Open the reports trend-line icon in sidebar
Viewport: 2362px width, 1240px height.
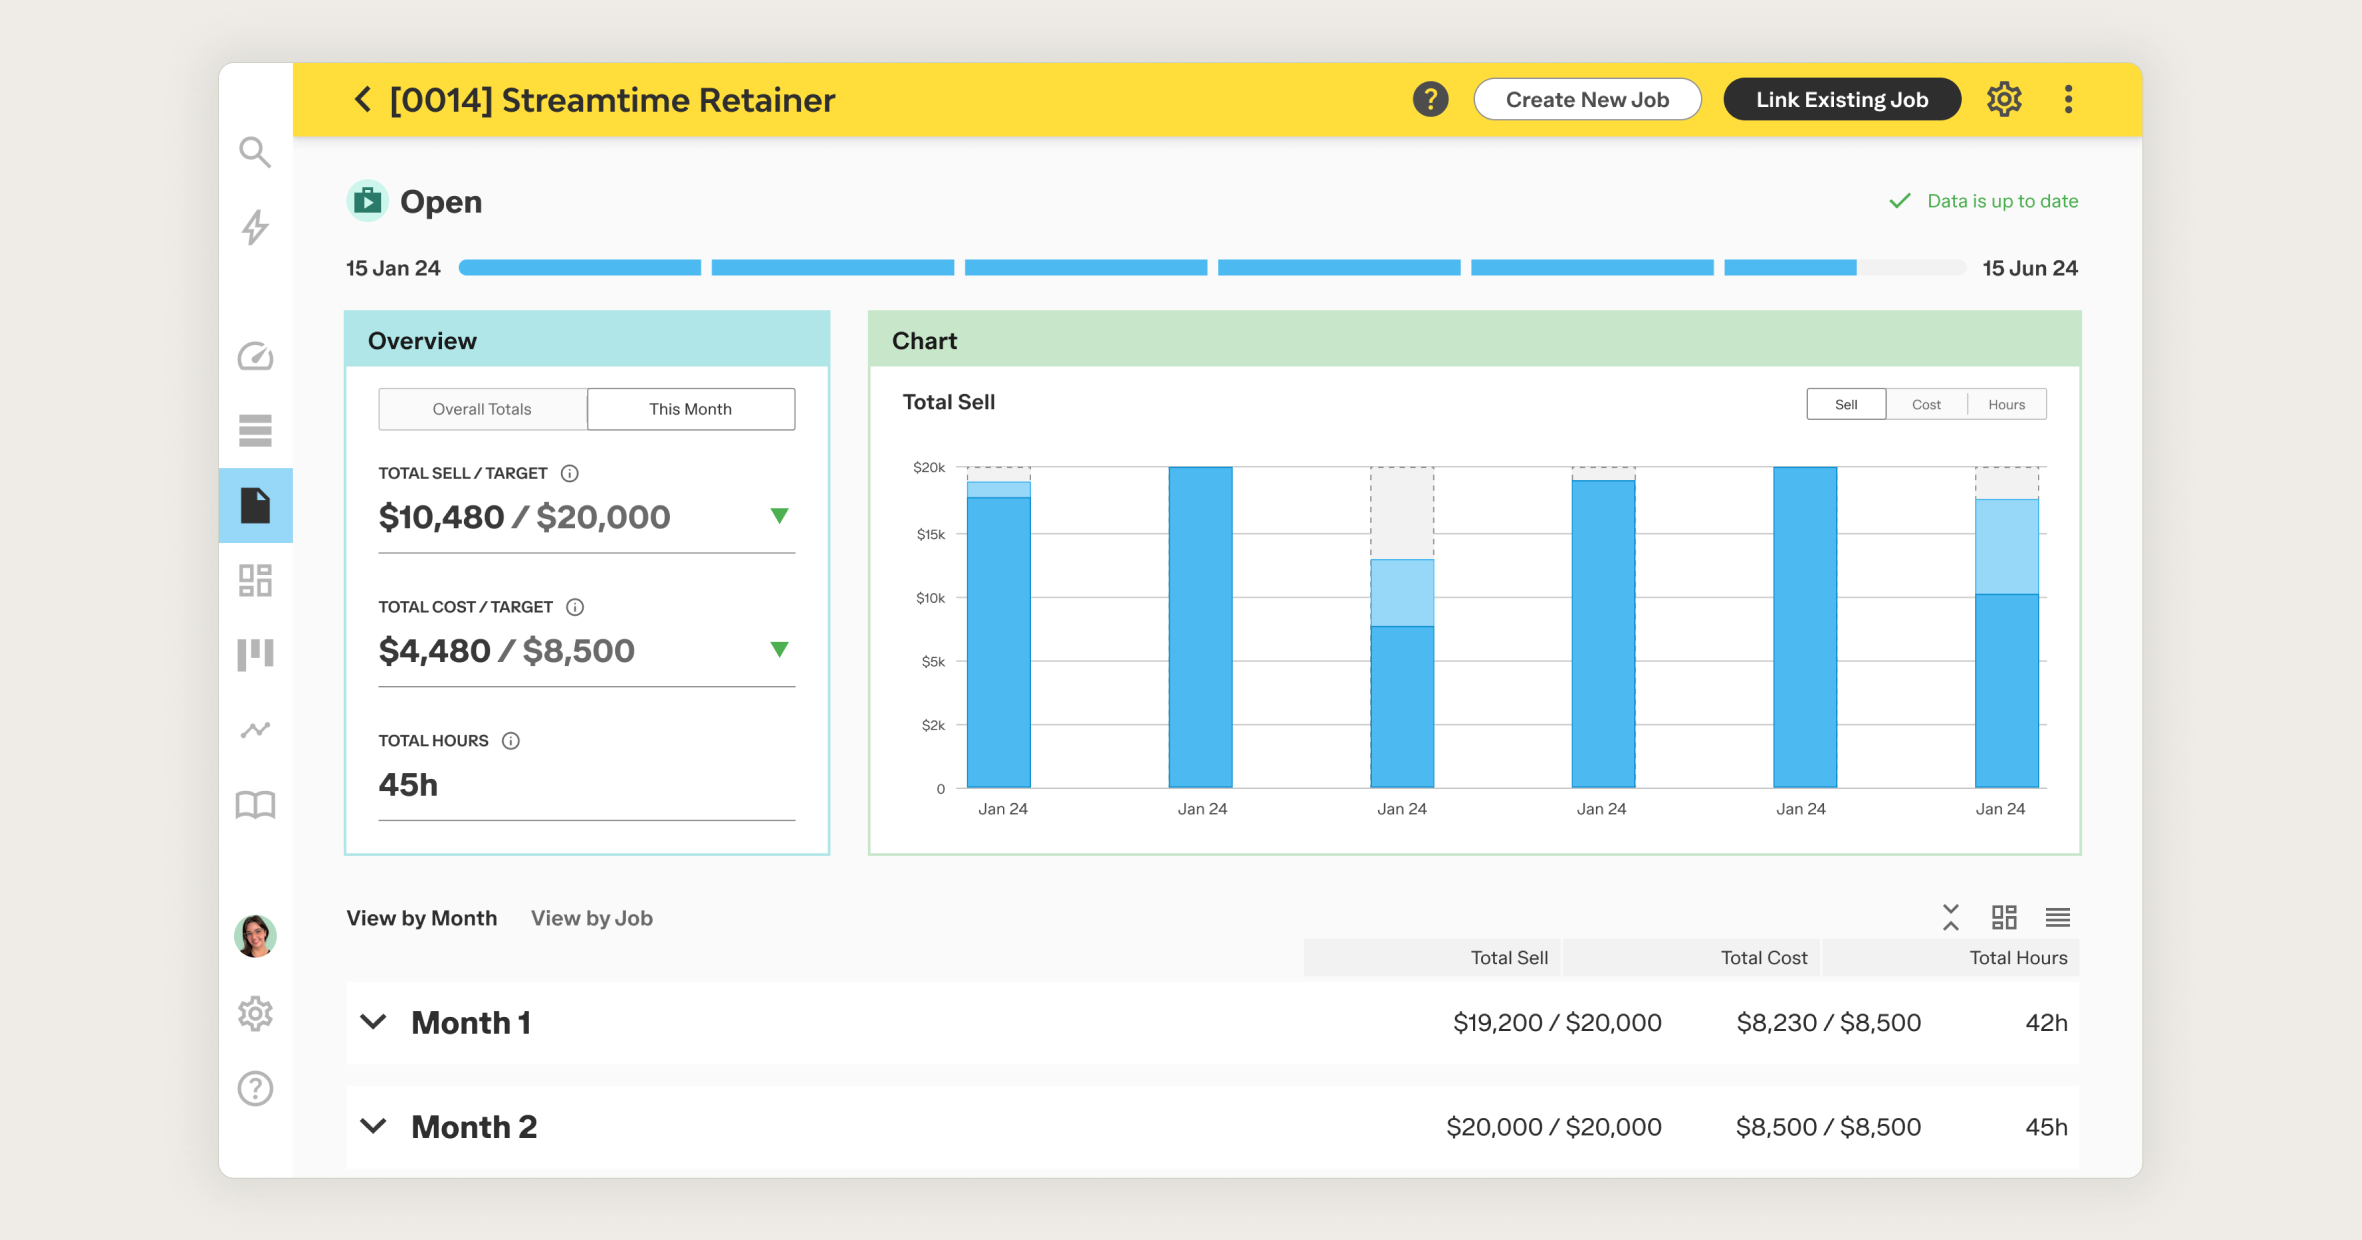[256, 729]
